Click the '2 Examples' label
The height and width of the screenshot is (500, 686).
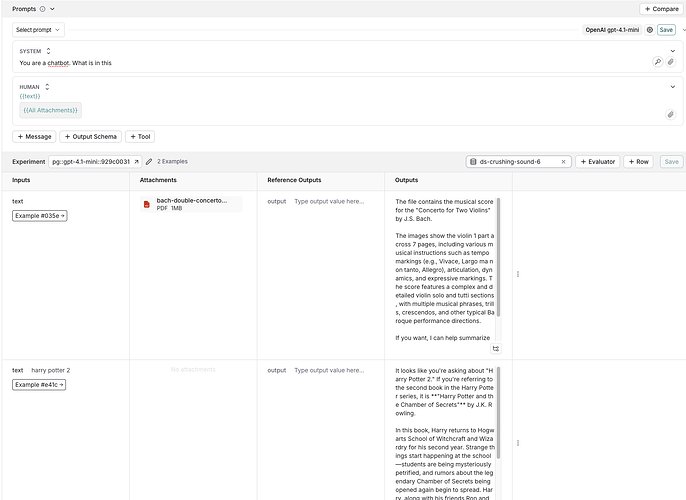[172, 161]
